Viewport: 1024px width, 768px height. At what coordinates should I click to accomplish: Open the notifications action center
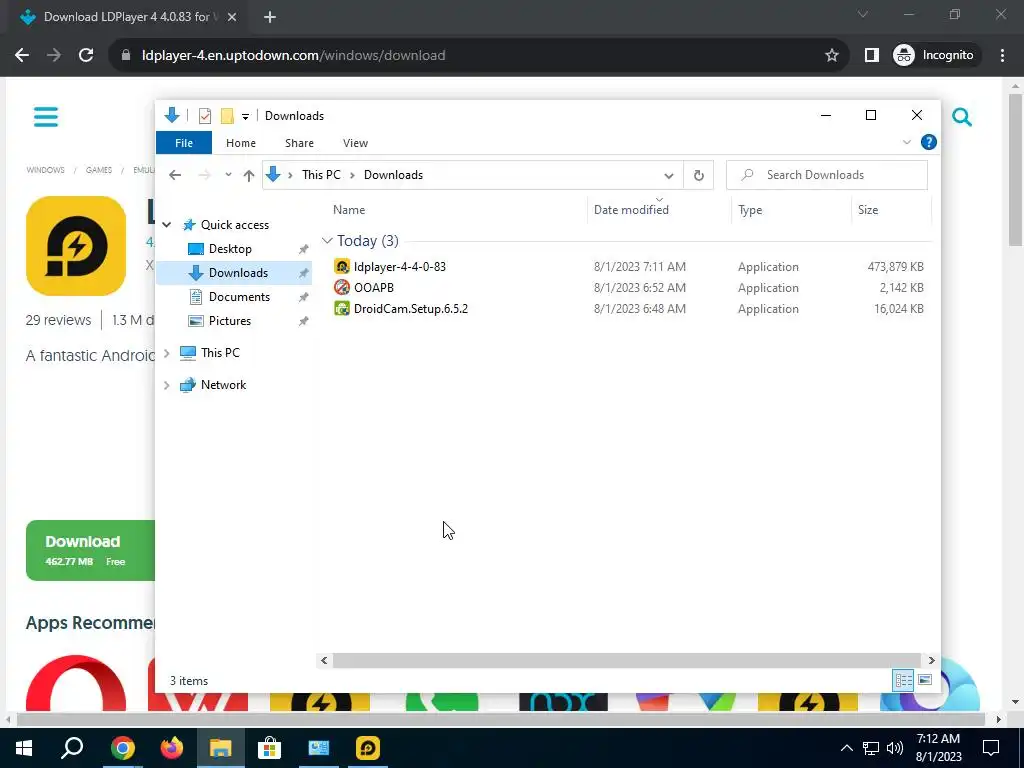(991, 748)
